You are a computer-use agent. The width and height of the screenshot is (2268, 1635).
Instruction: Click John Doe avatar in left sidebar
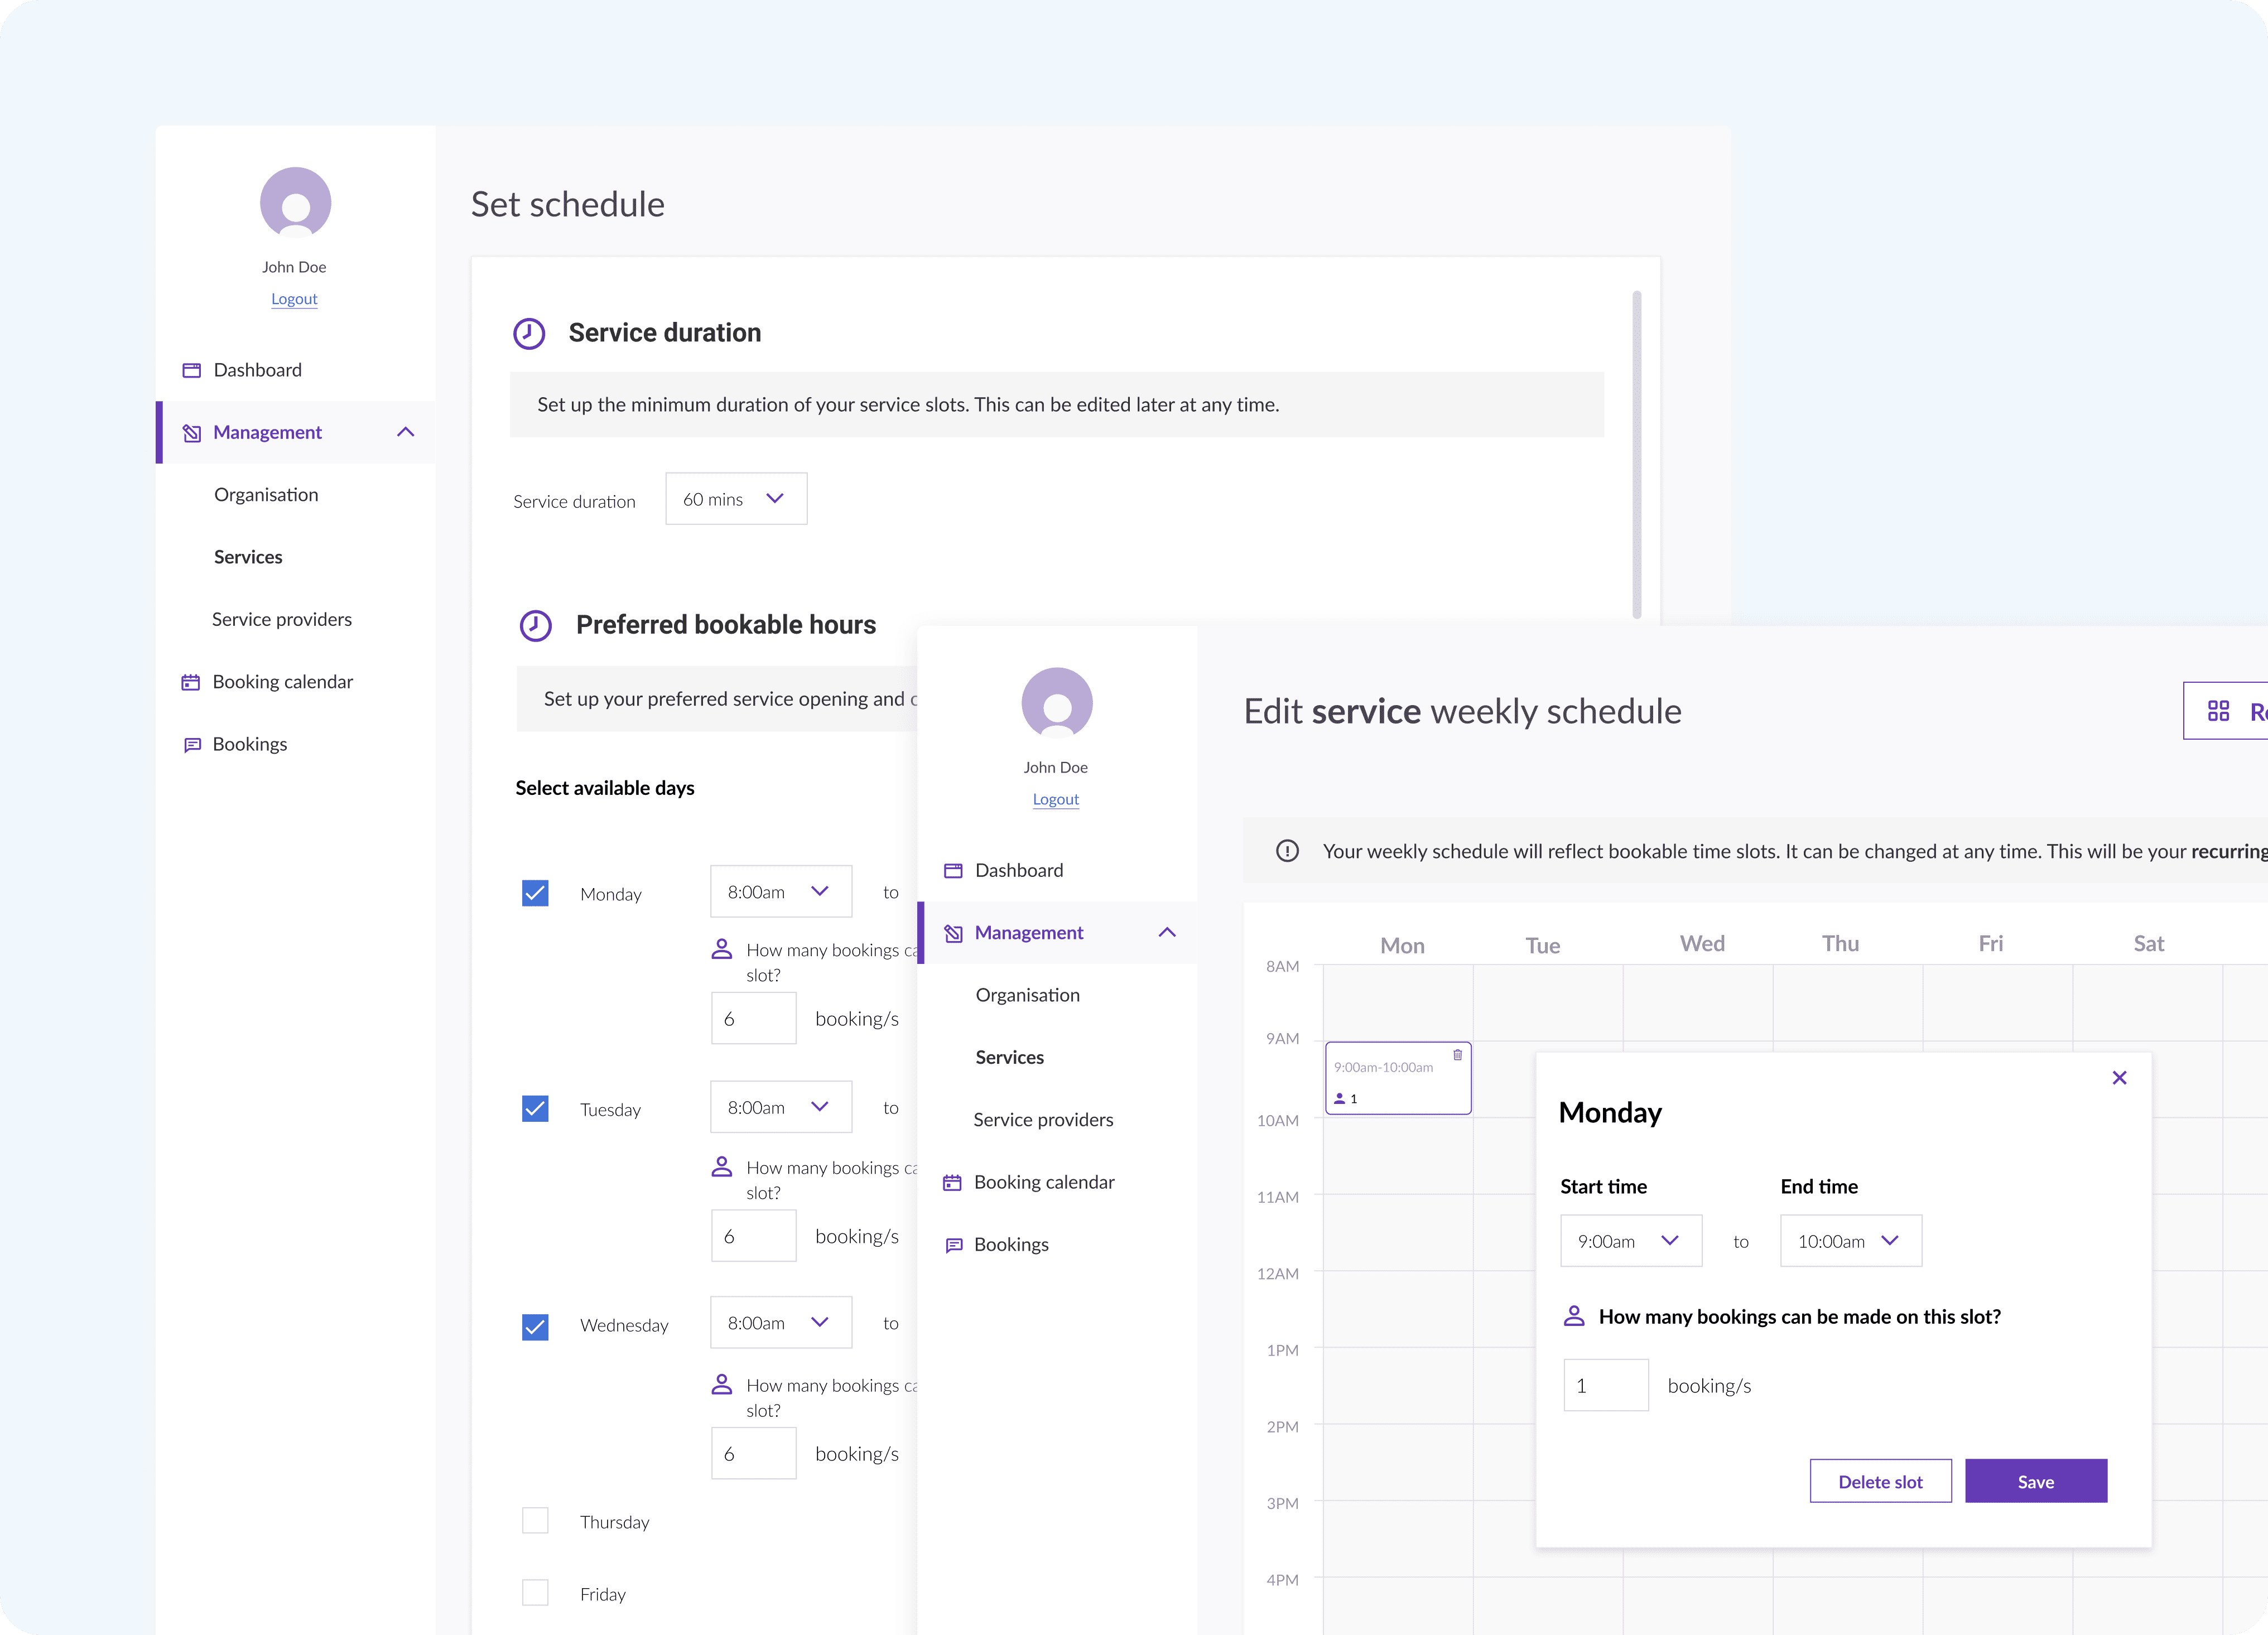coord(295,202)
